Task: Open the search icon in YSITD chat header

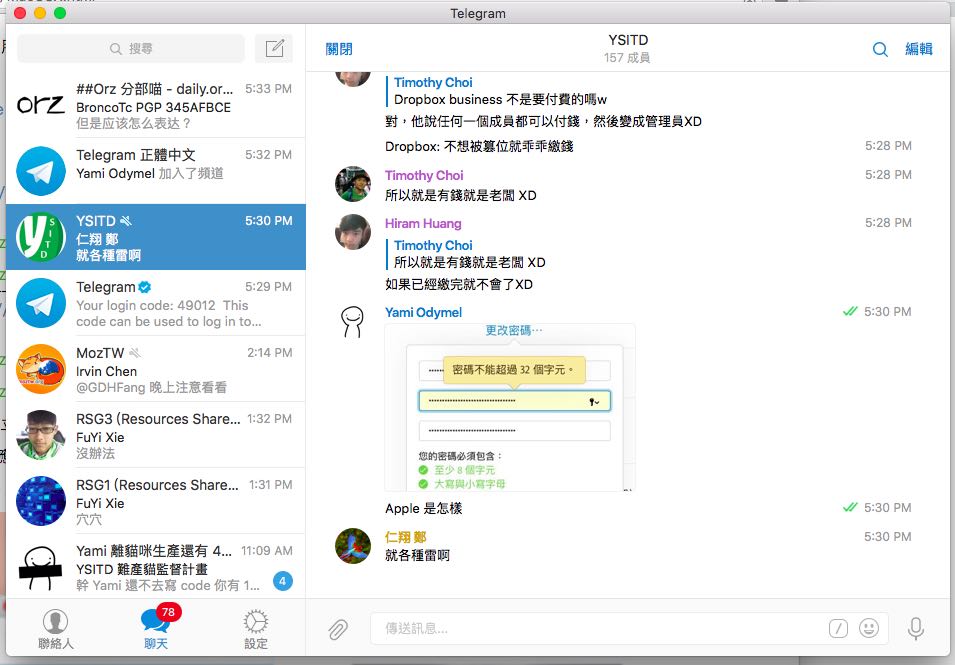Action: click(879, 49)
